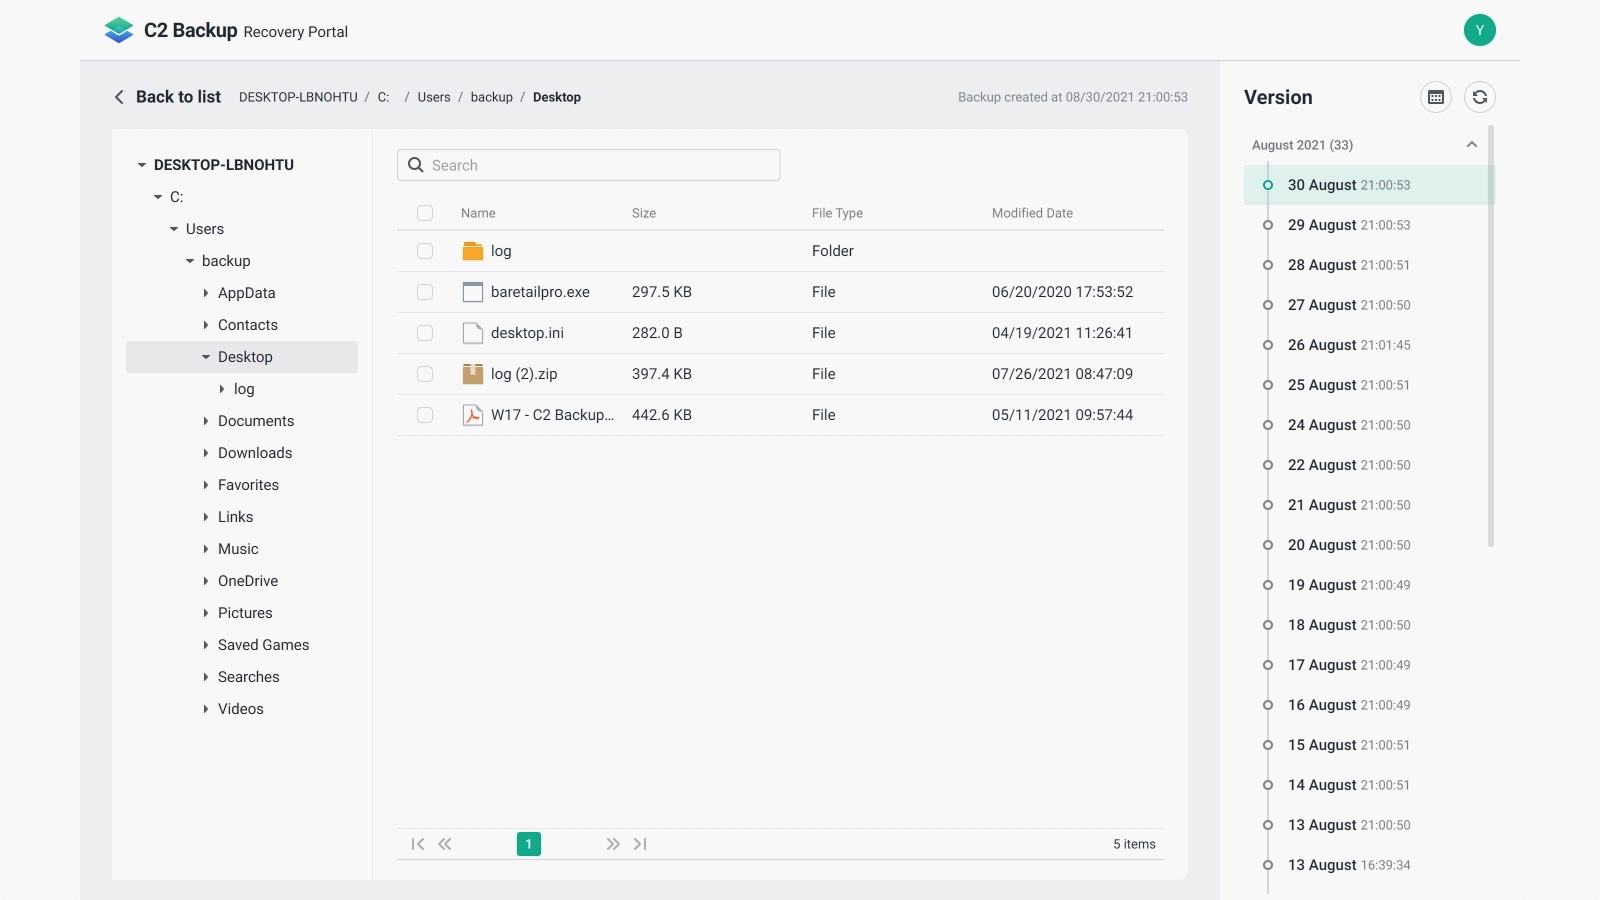The image size is (1600, 900).
Task: Select the 26 August 21:01:45 version
Action: [1348, 345]
